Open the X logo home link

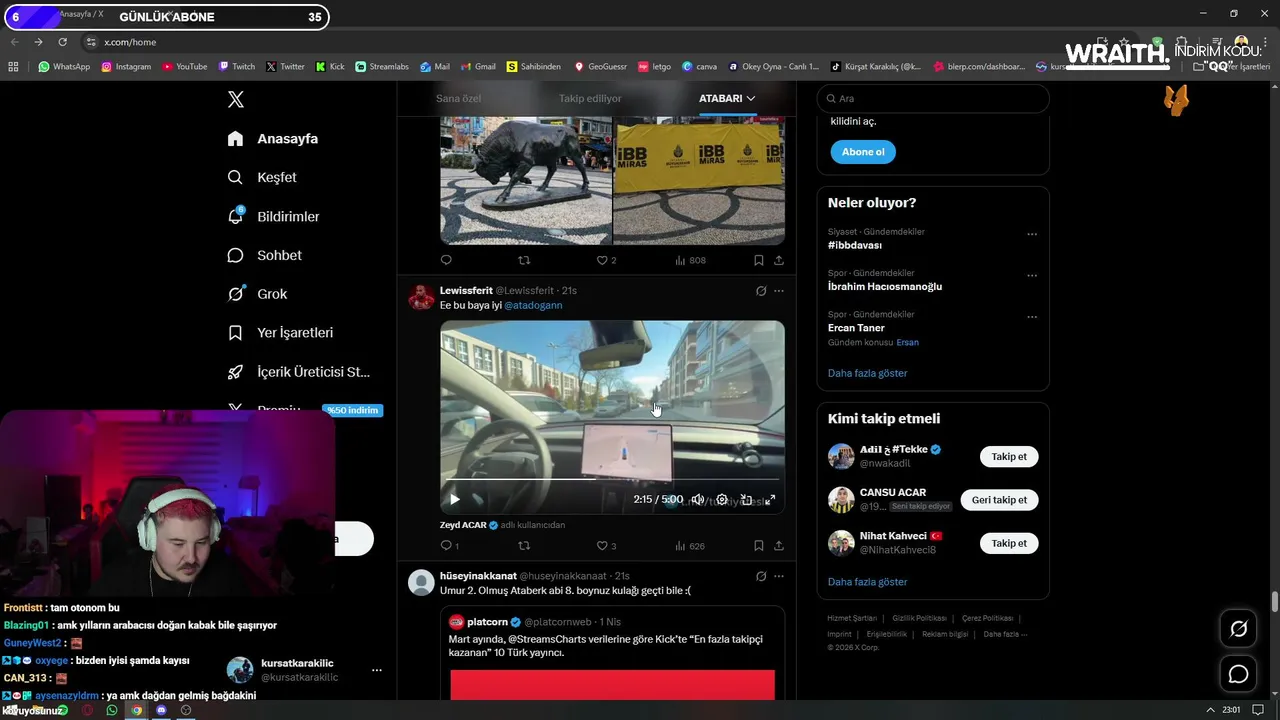pyautogui.click(x=236, y=99)
